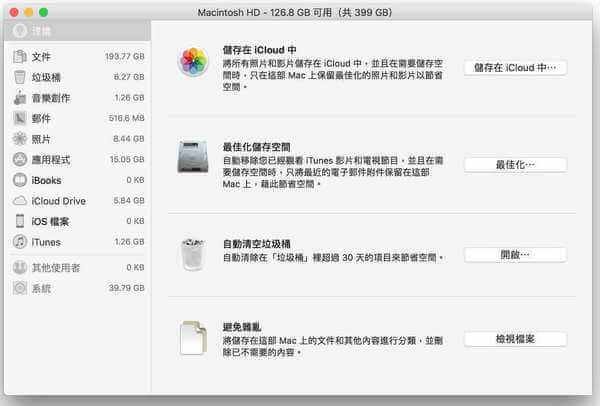Screen dimensions: 600x406
Task: Click the 8.44 GB size value
Action: click(x=129, y=139)
